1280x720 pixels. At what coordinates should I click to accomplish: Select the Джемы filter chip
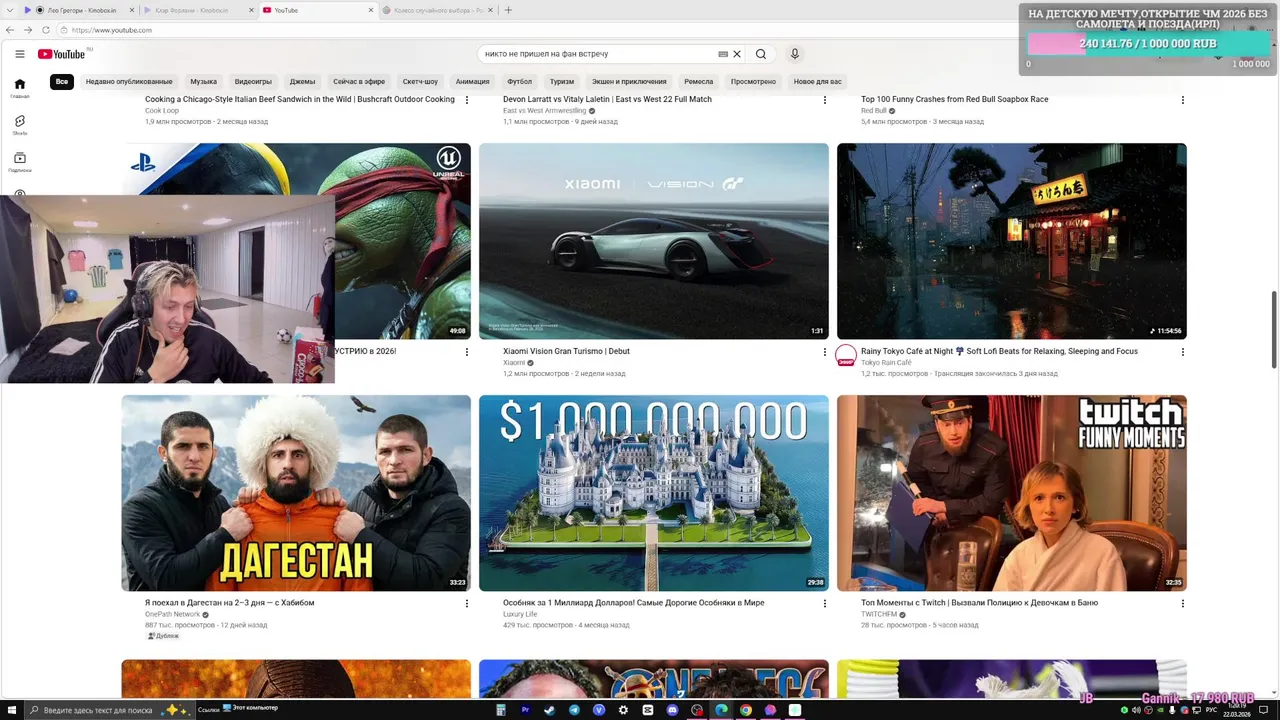pos(302,81)
